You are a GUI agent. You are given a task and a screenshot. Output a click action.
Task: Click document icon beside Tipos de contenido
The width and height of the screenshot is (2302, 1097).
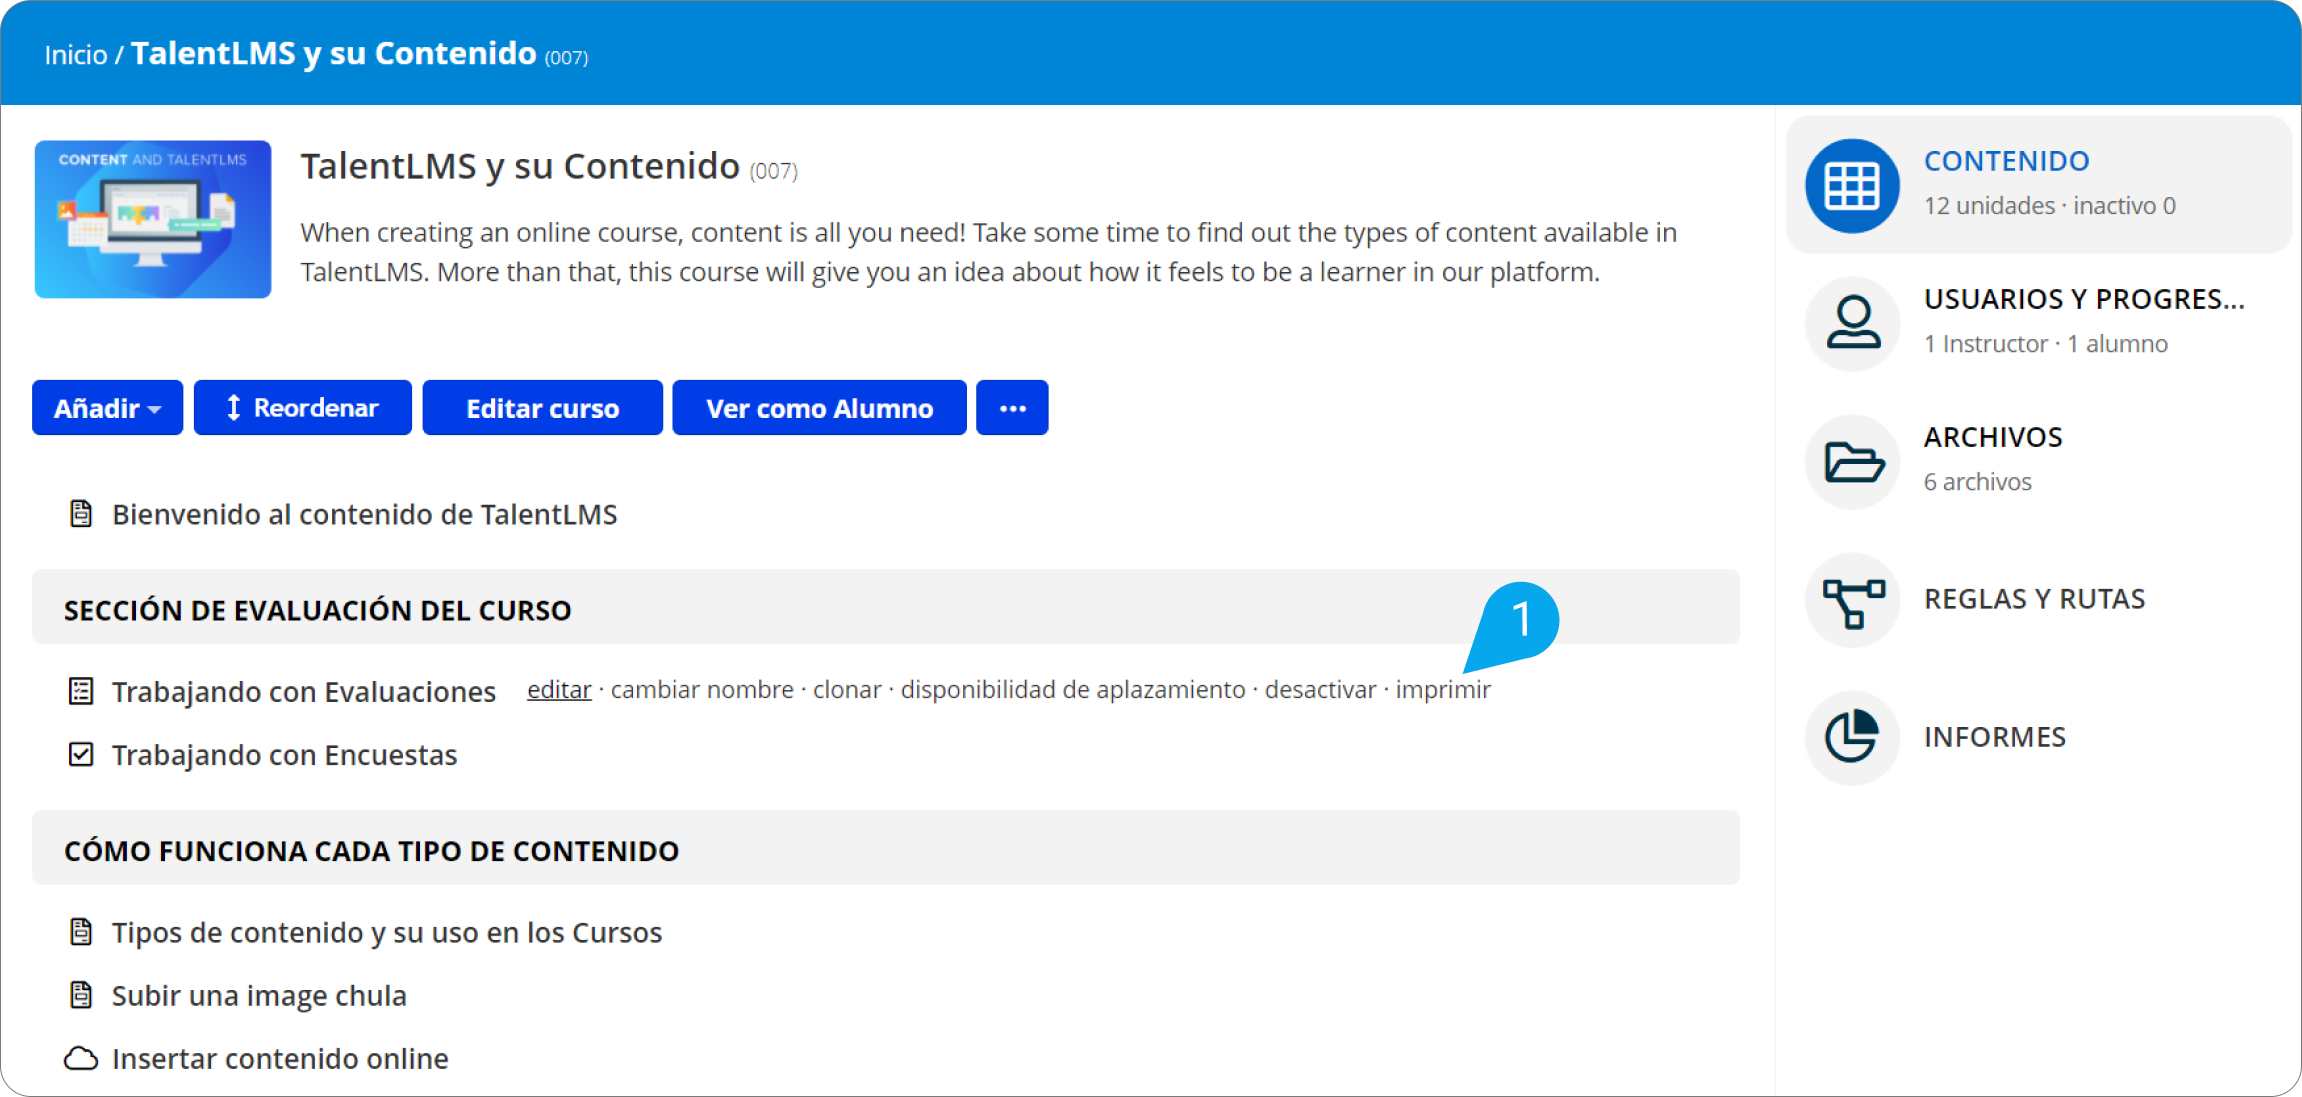tap(81, 932)
